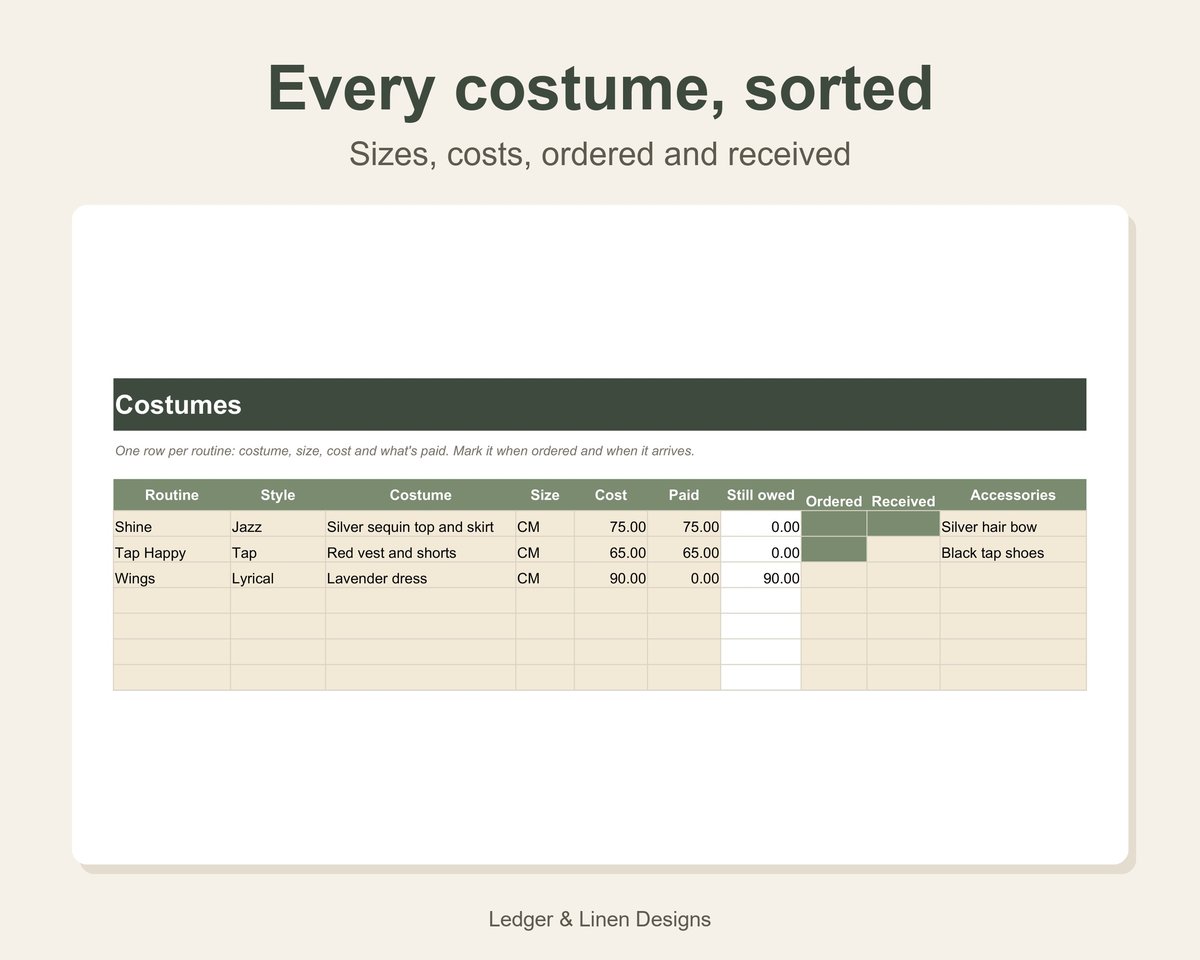Click the Cost 65.00 cell for Tap Happy
1200x960 pixels.
[x=611, y=550]
